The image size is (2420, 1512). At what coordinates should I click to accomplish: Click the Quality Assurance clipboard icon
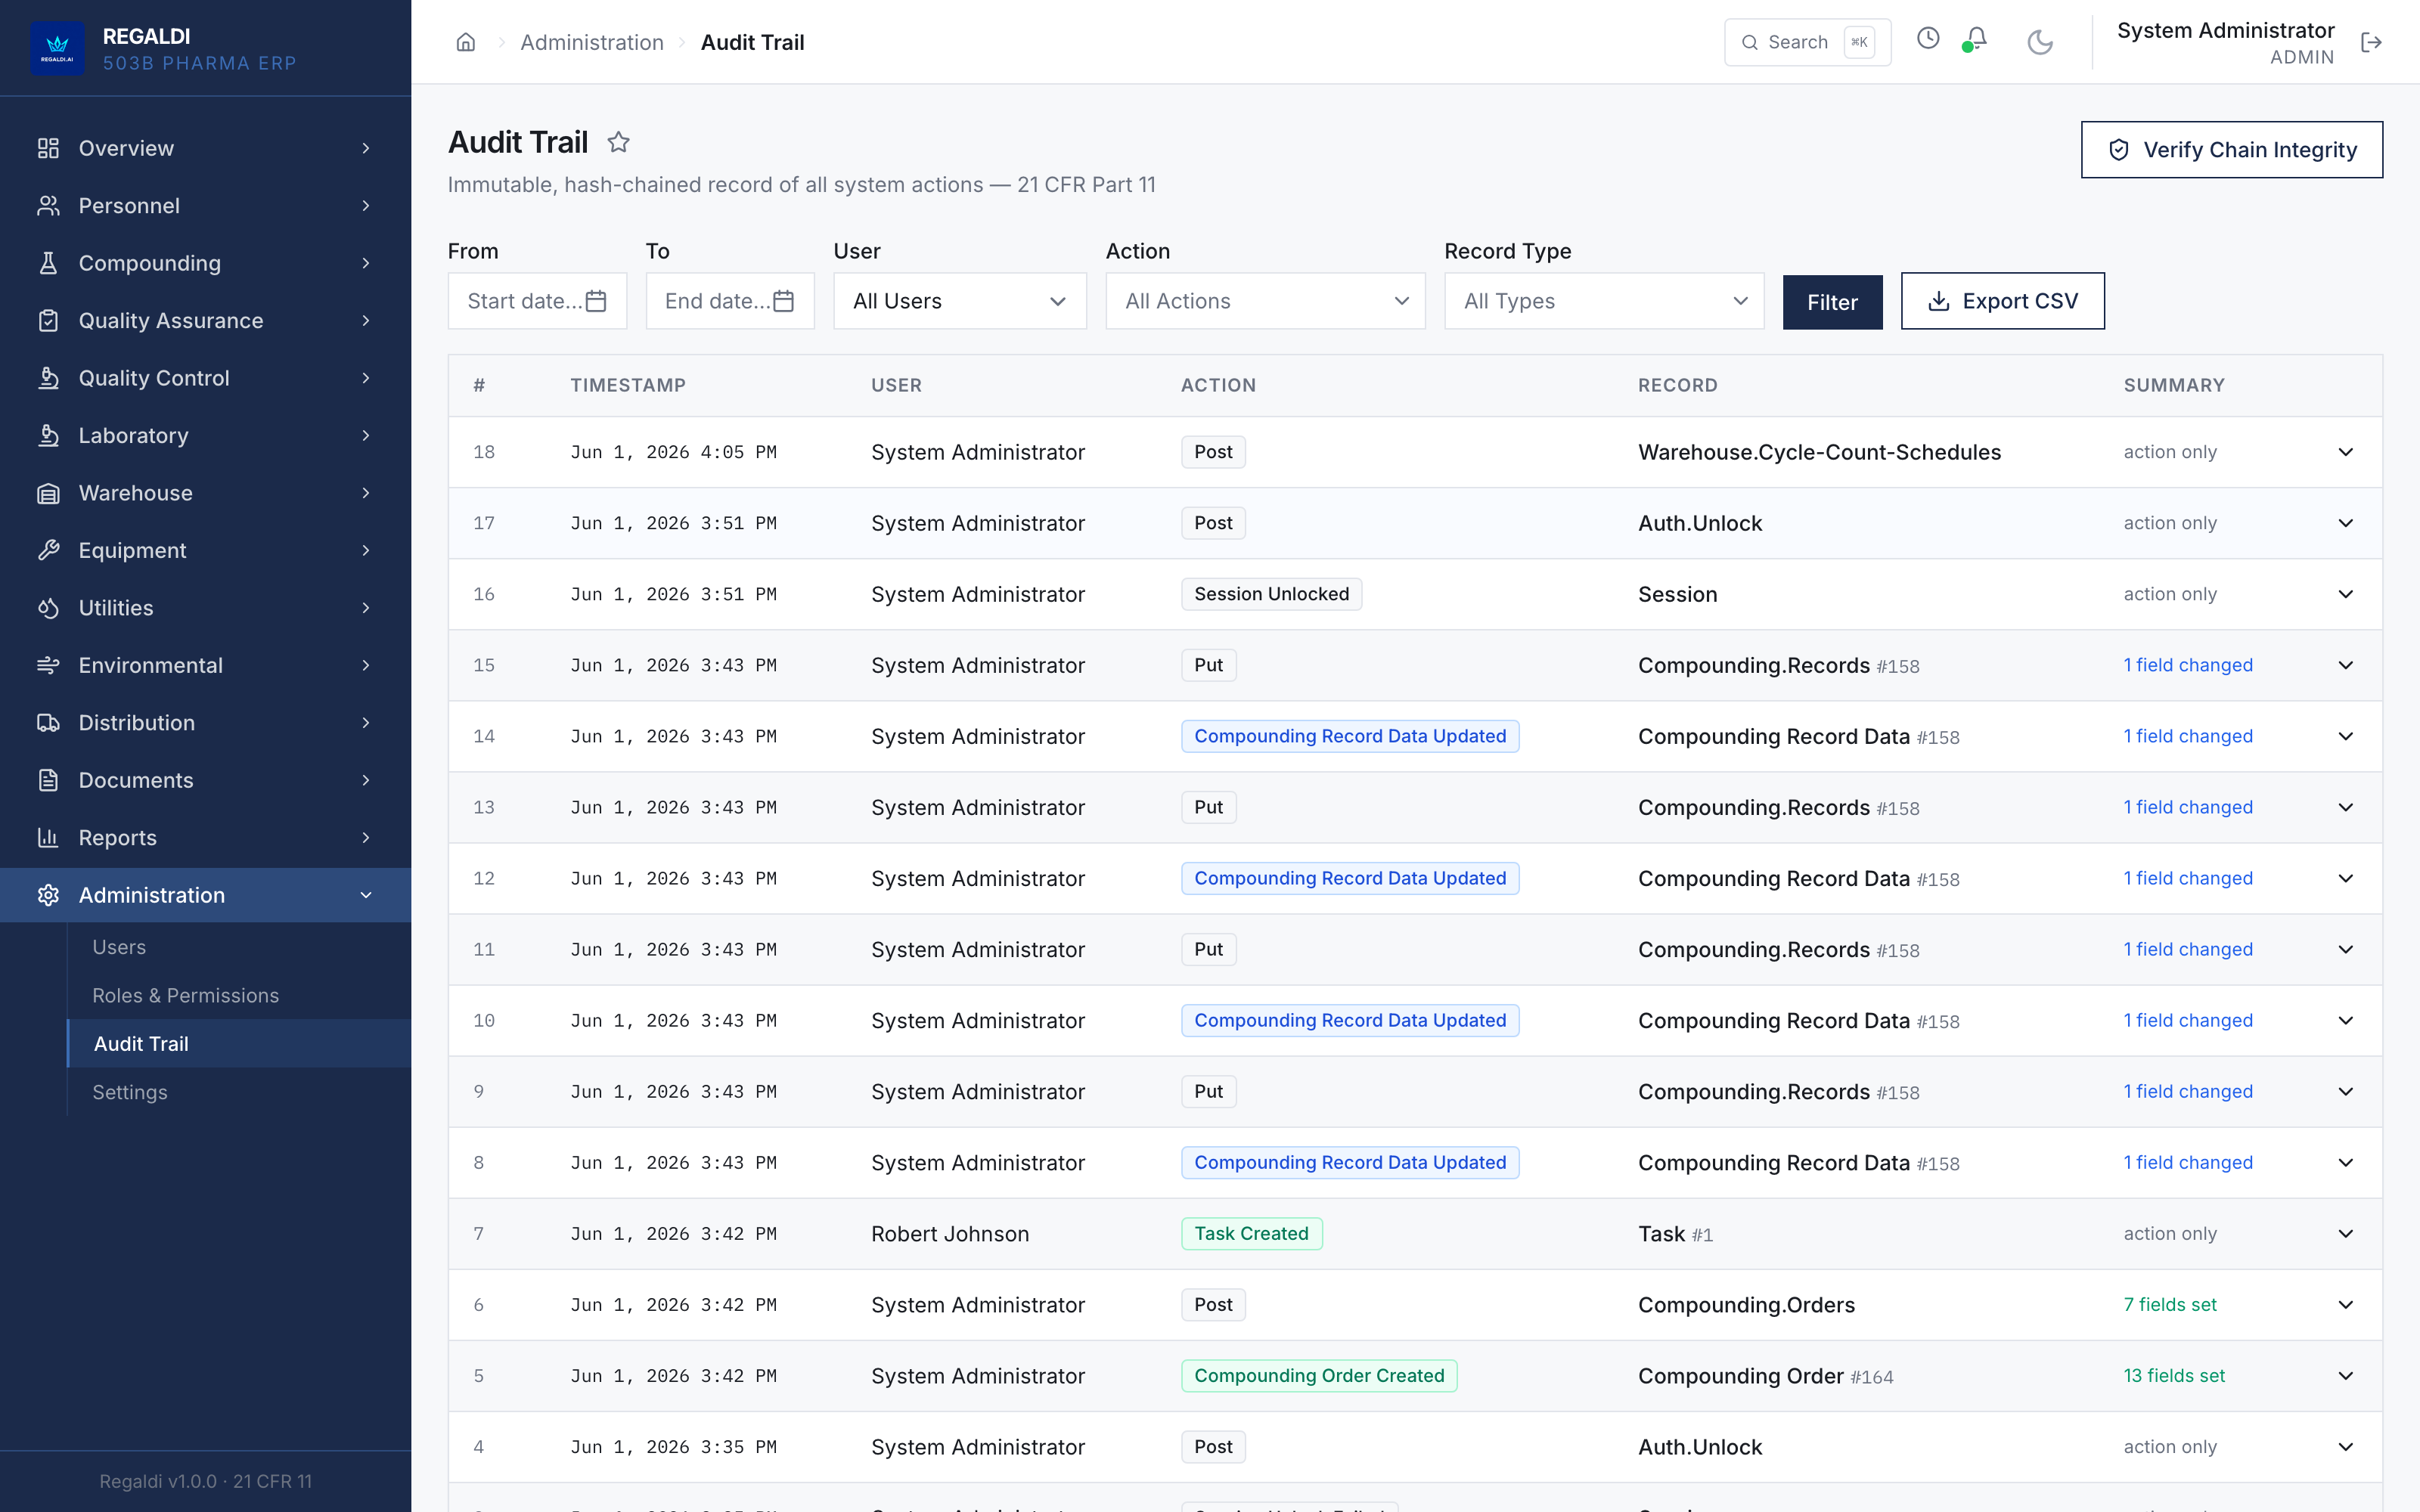pyautogui.click(x=48, y=320)
